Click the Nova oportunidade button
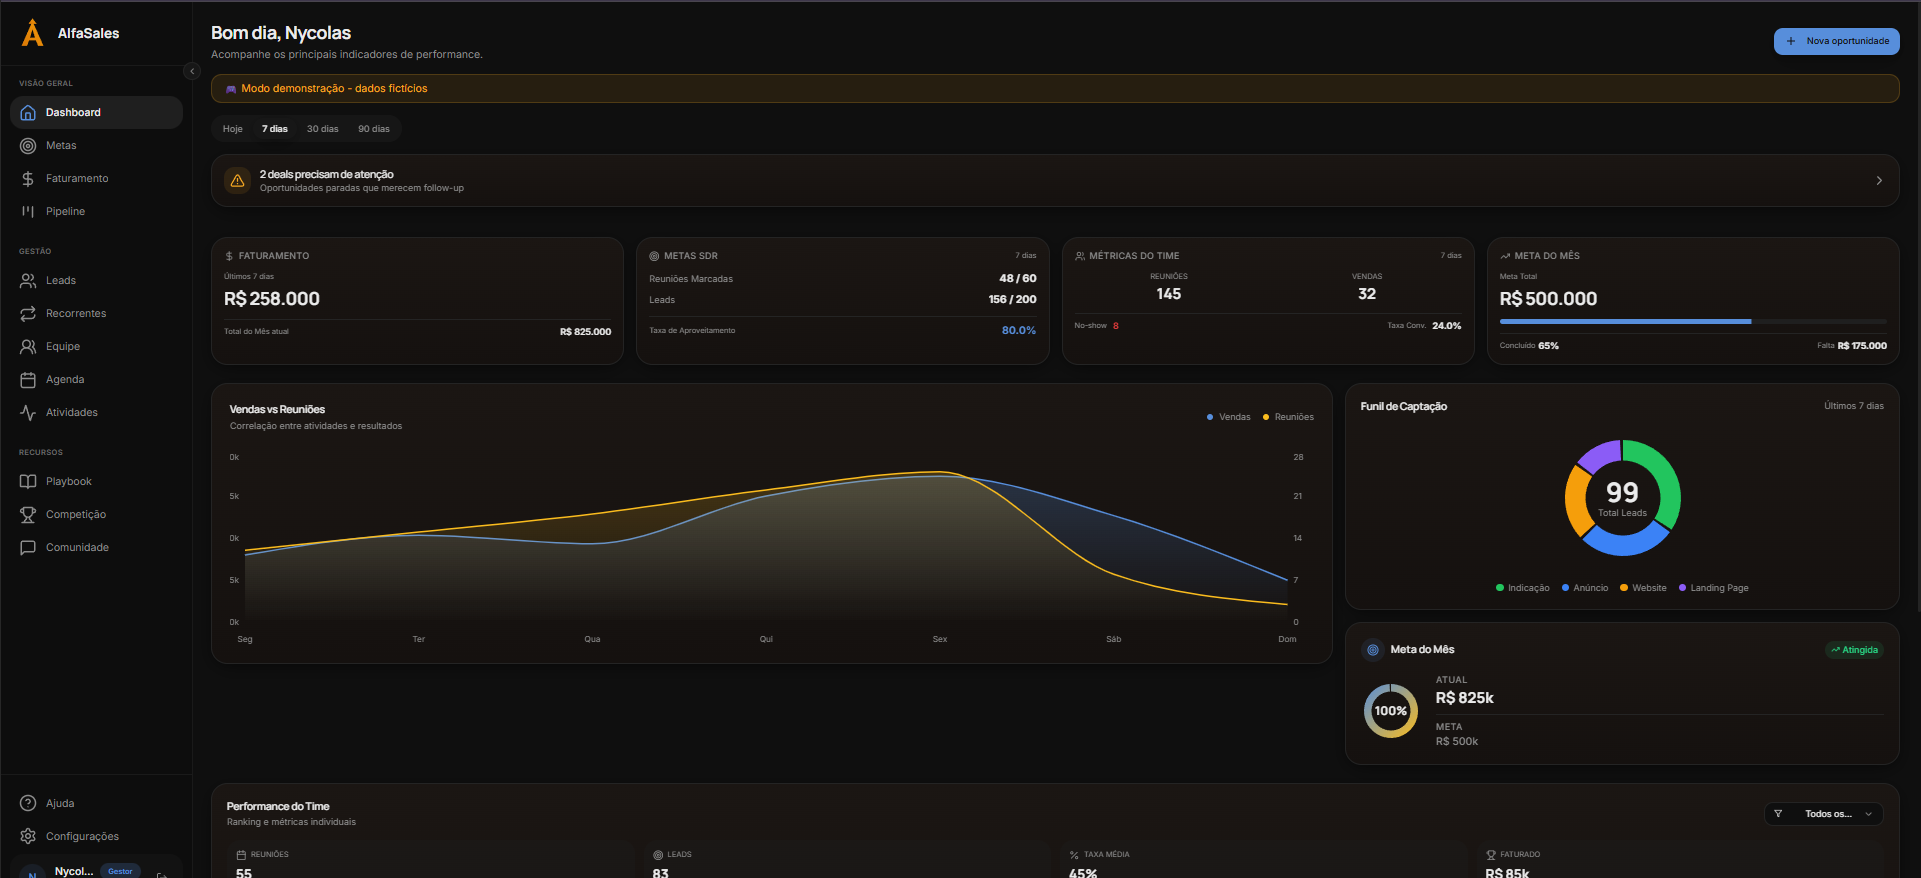This screenshot has width=1921, height=878. [1836, 41]
